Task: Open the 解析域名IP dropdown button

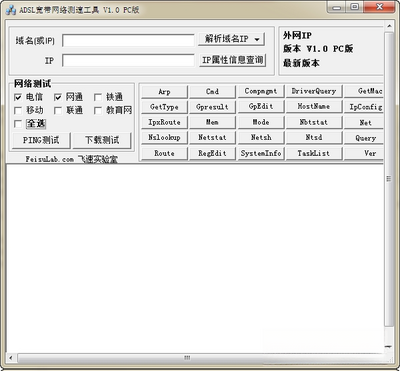Action: tap(231, 39)
